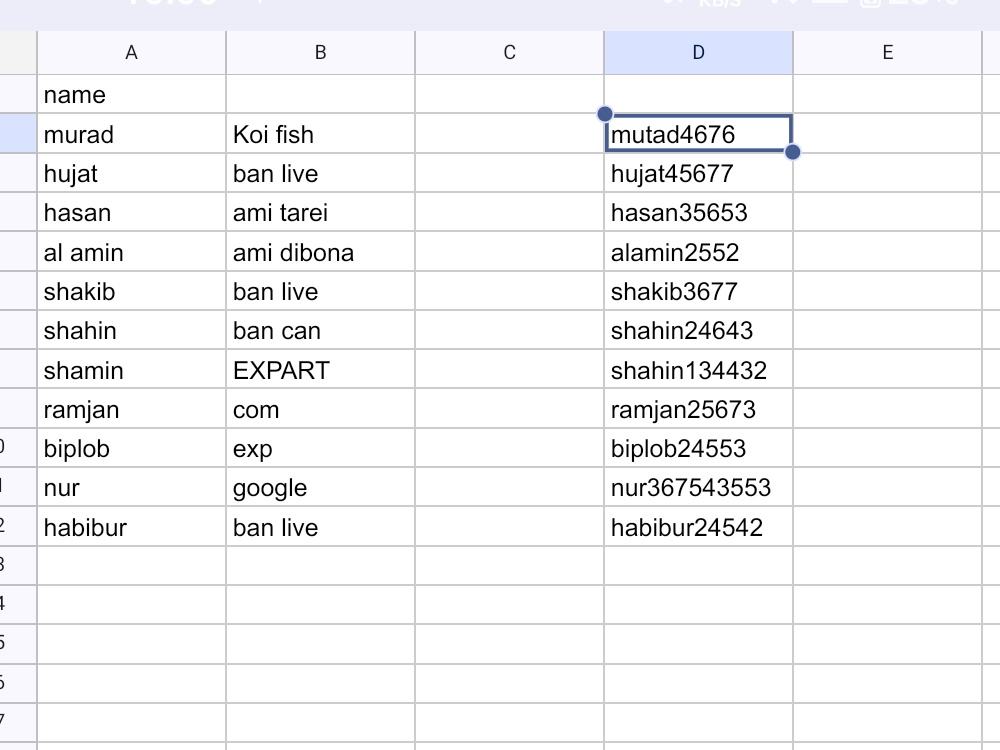This screenshot has height=750, width=1000.
Task: Click the 'EXPART' cell
Action: pyautogui.click(x=320, y=370)
